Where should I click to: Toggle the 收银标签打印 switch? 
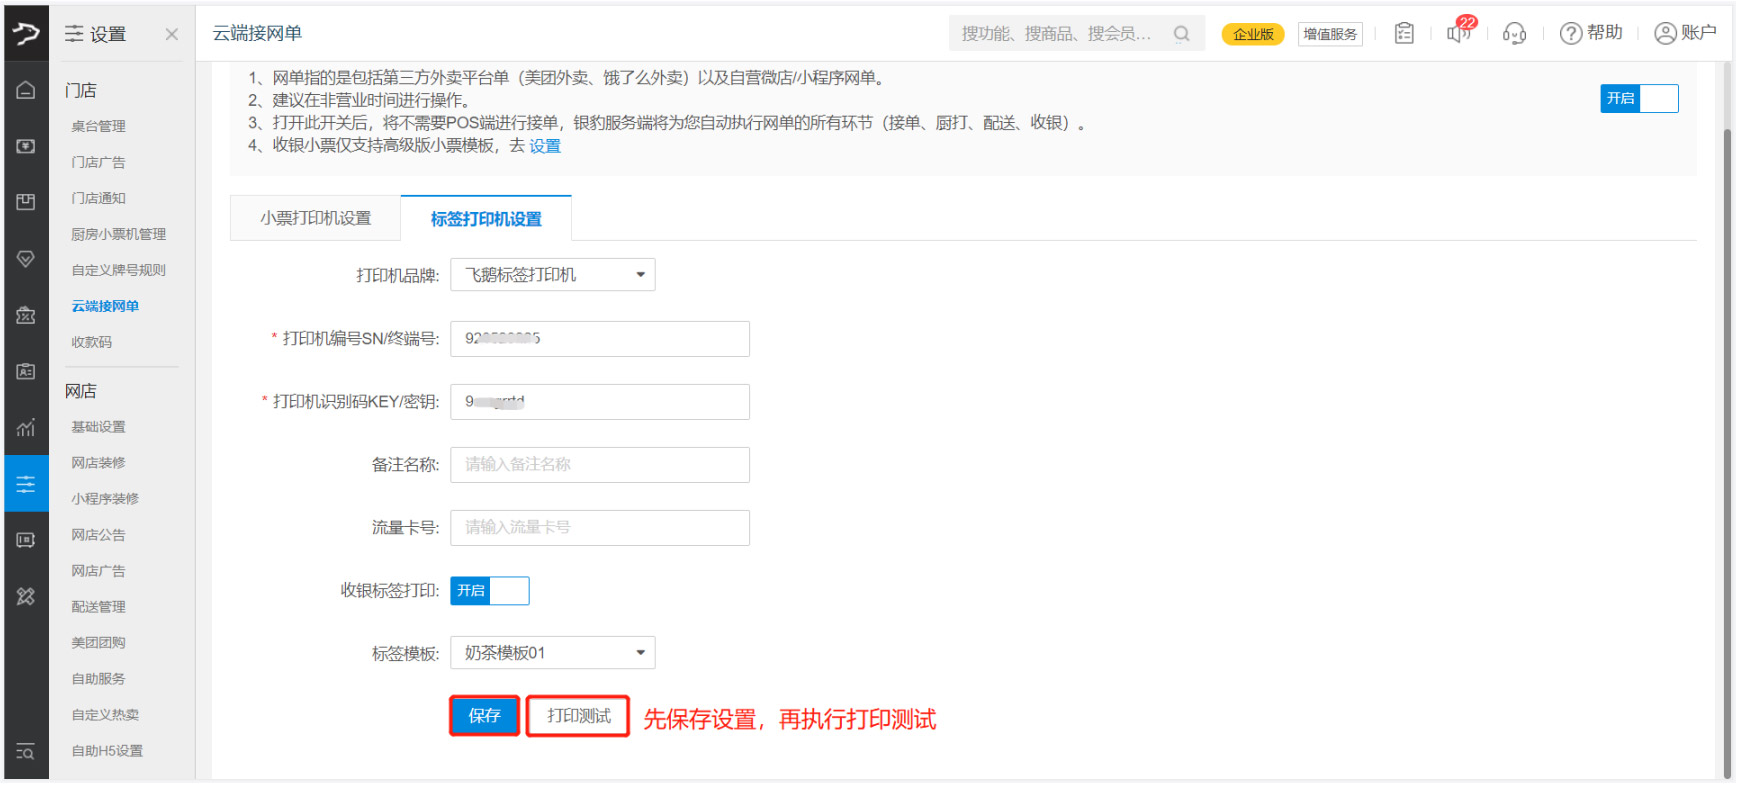(x=489, y=591)
